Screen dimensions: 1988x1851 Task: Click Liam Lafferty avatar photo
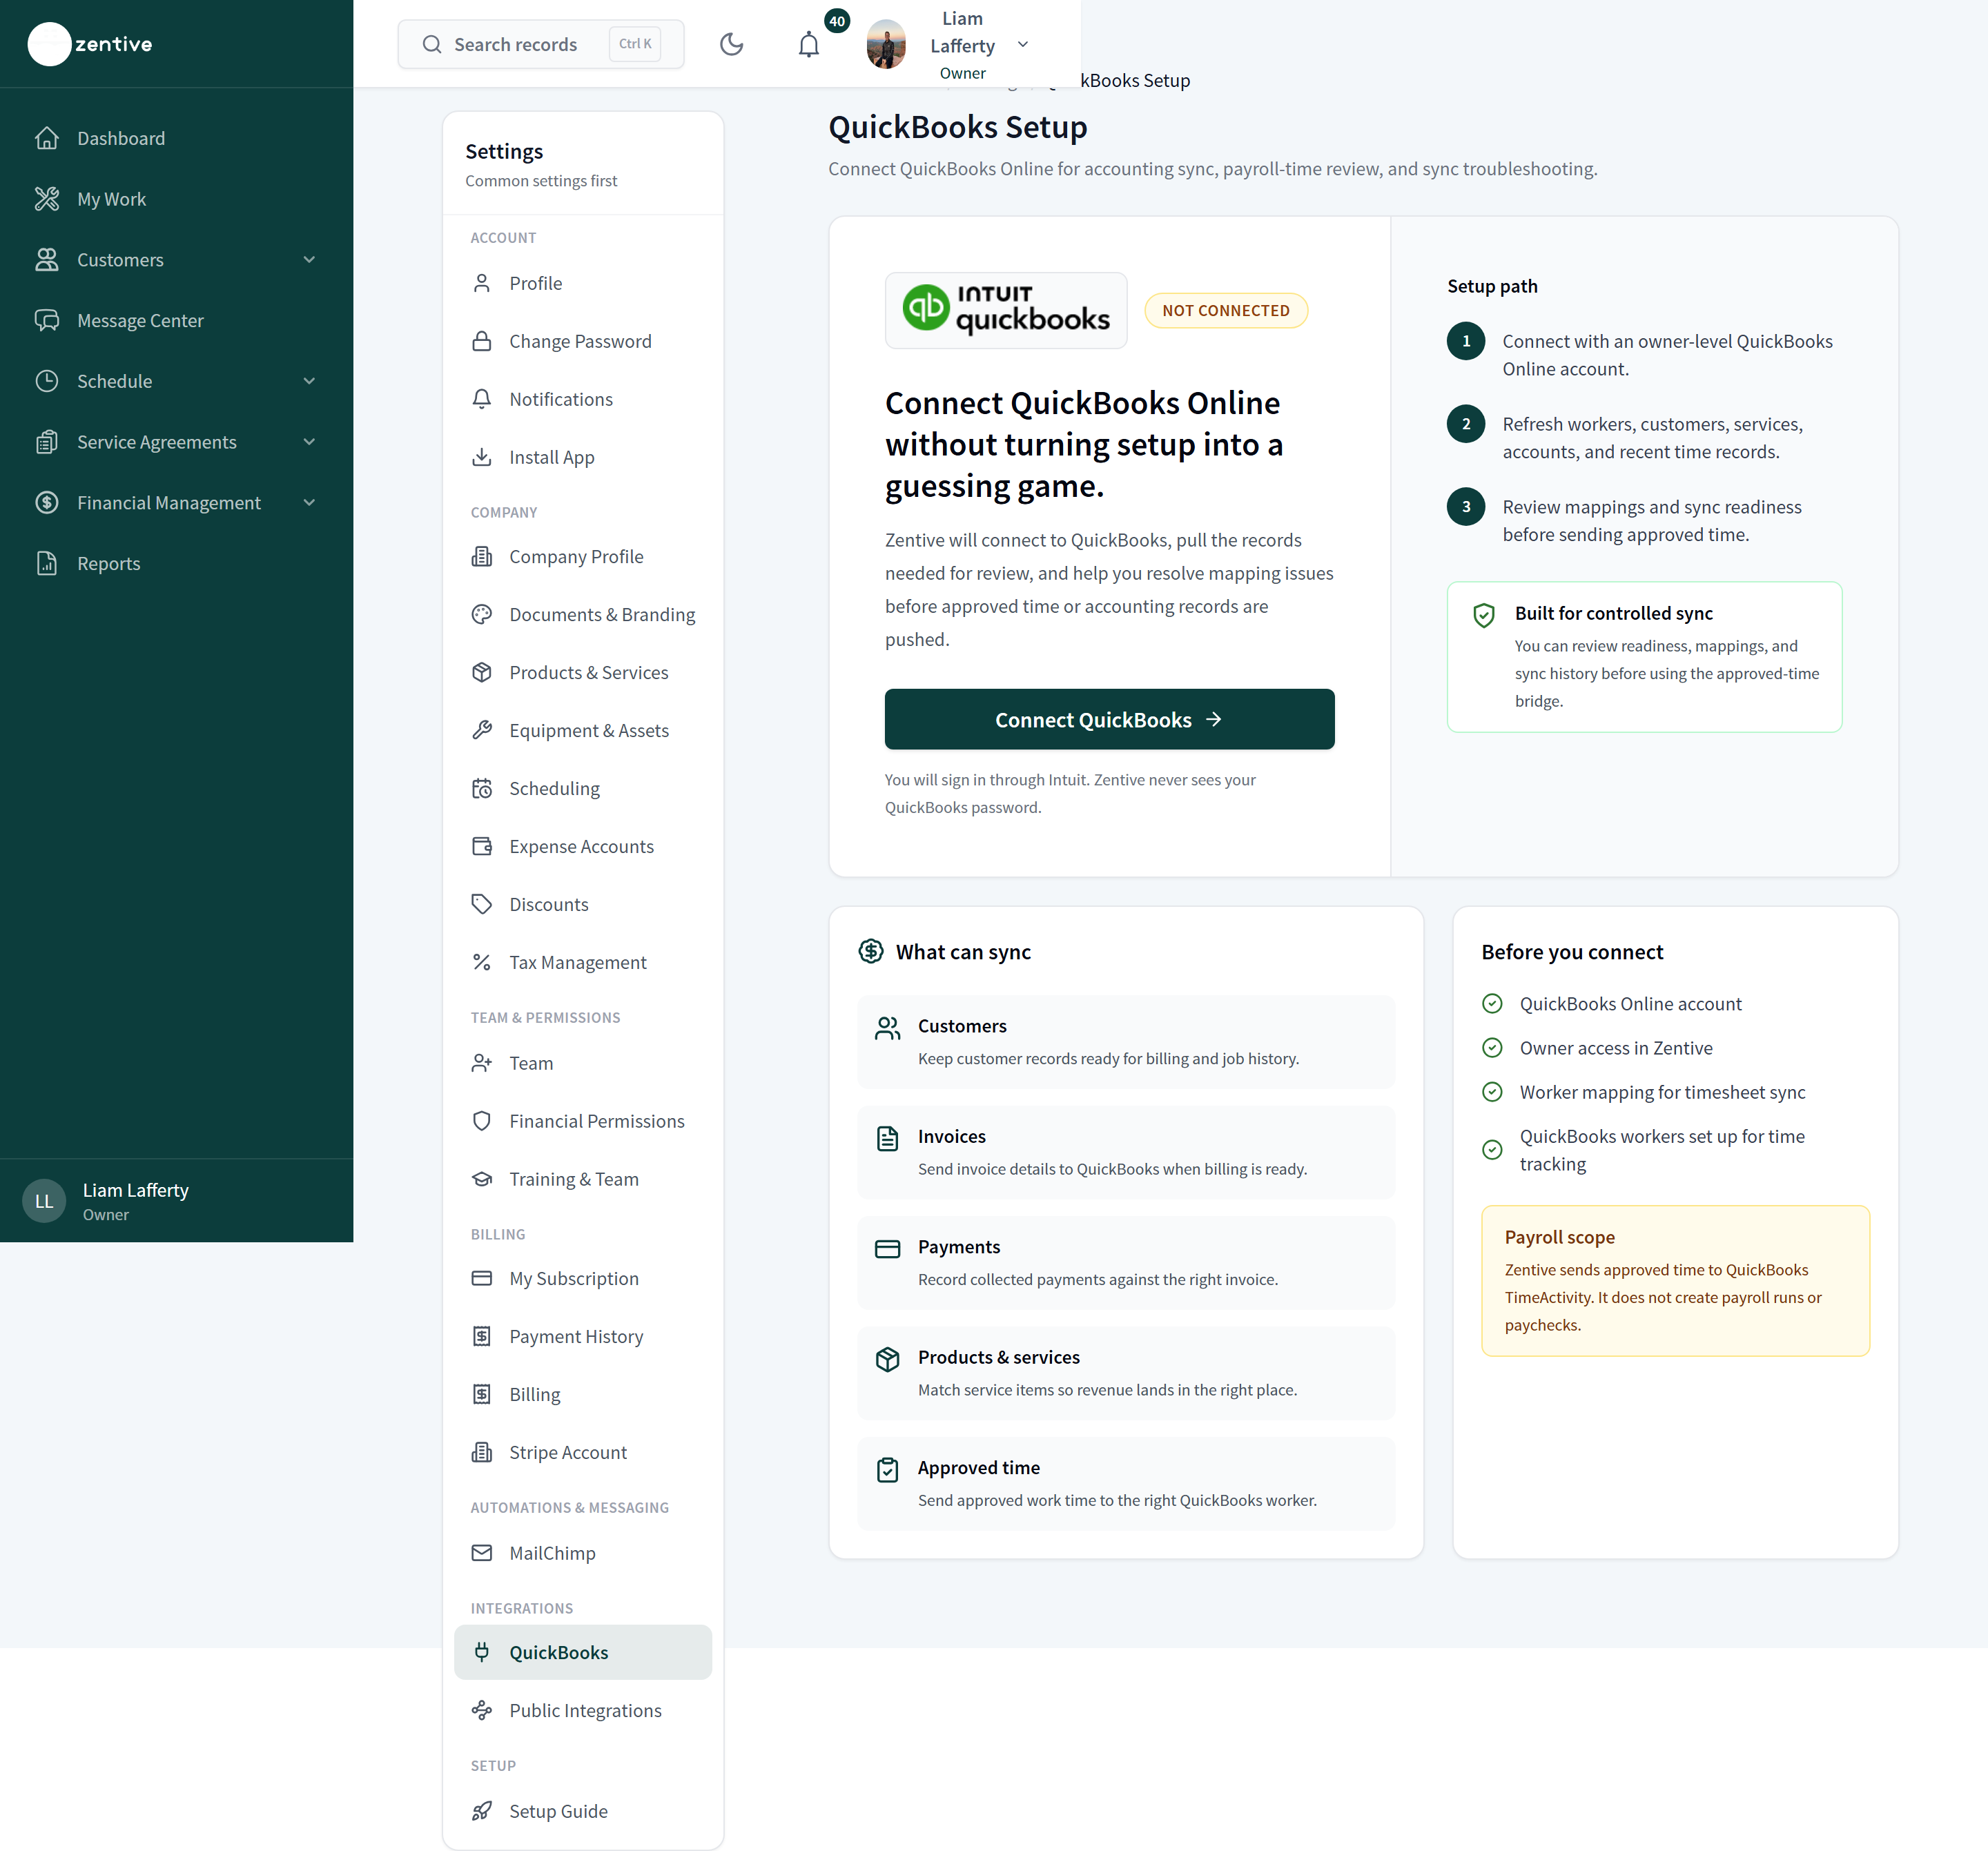point(886,44)
